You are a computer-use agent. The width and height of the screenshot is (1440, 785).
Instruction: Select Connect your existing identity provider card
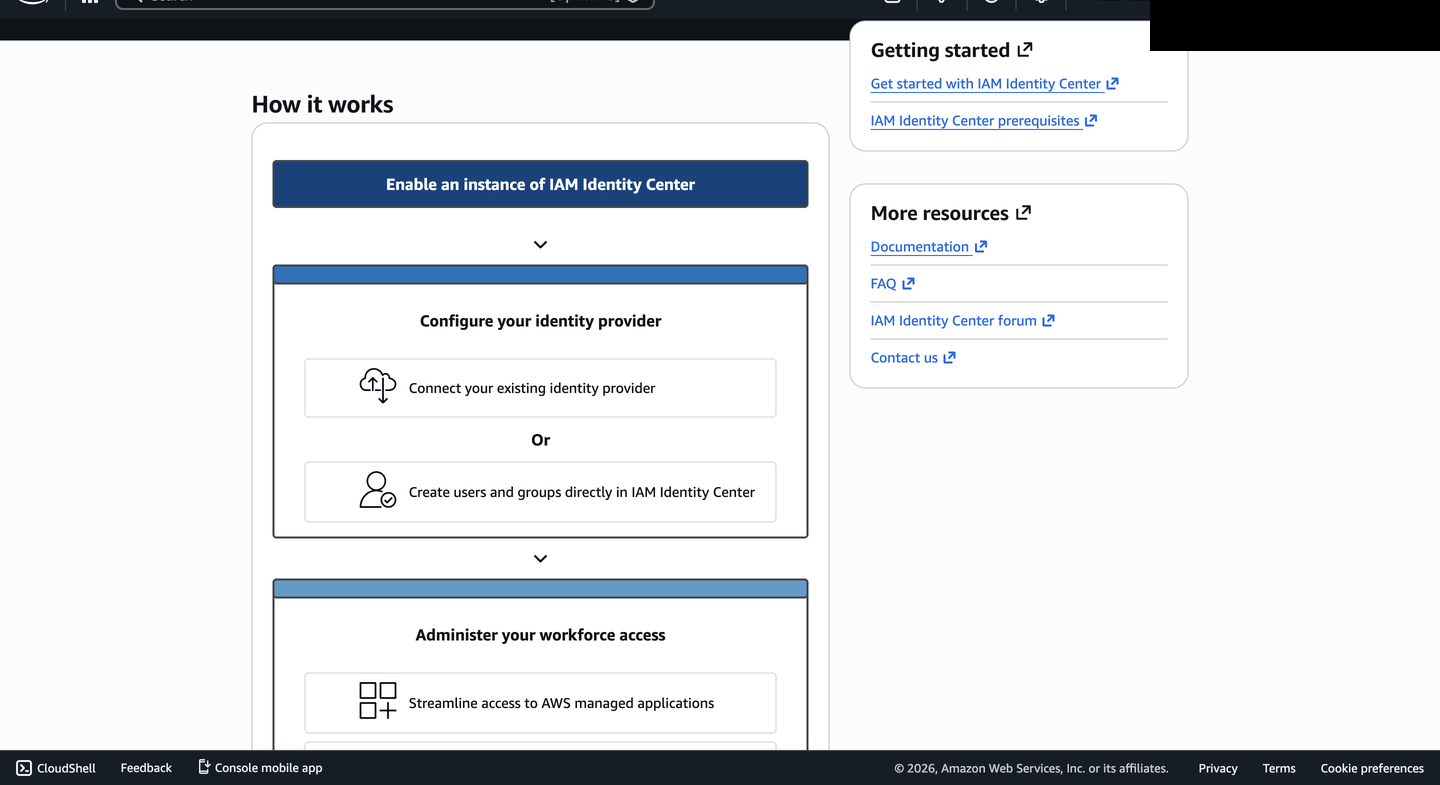(x=540, y=388)
